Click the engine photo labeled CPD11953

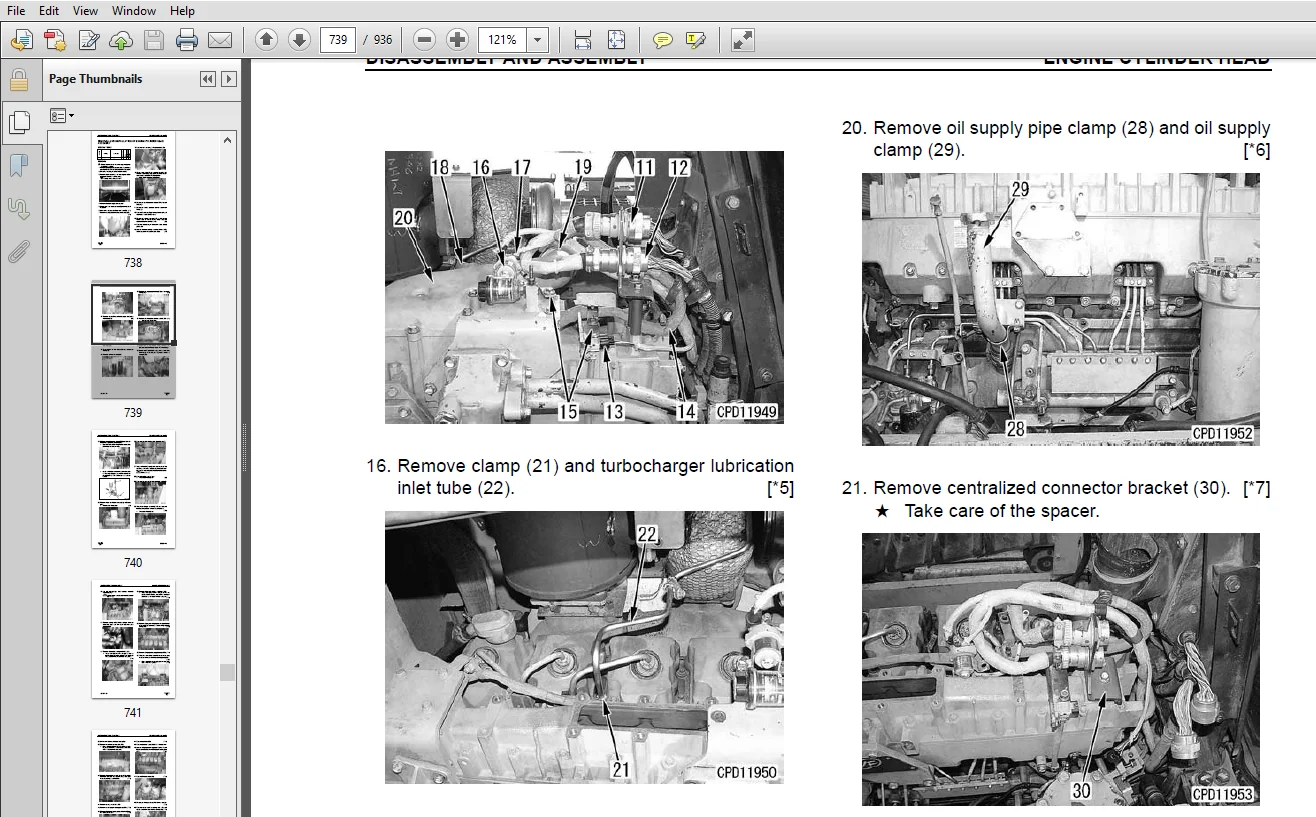tap(1061, 669)
